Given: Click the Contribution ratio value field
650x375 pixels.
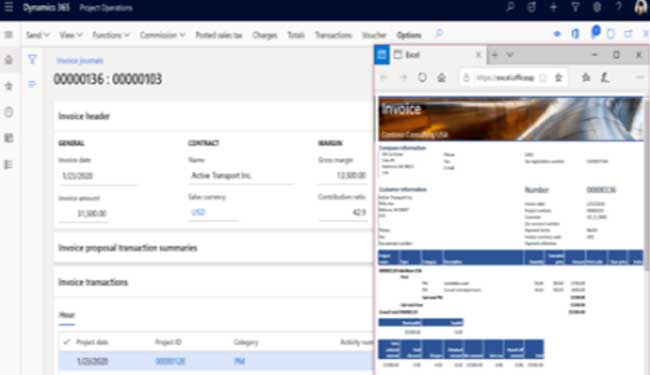Looking at the screenshot, I should pyautogui.click(x=343, y=213).
